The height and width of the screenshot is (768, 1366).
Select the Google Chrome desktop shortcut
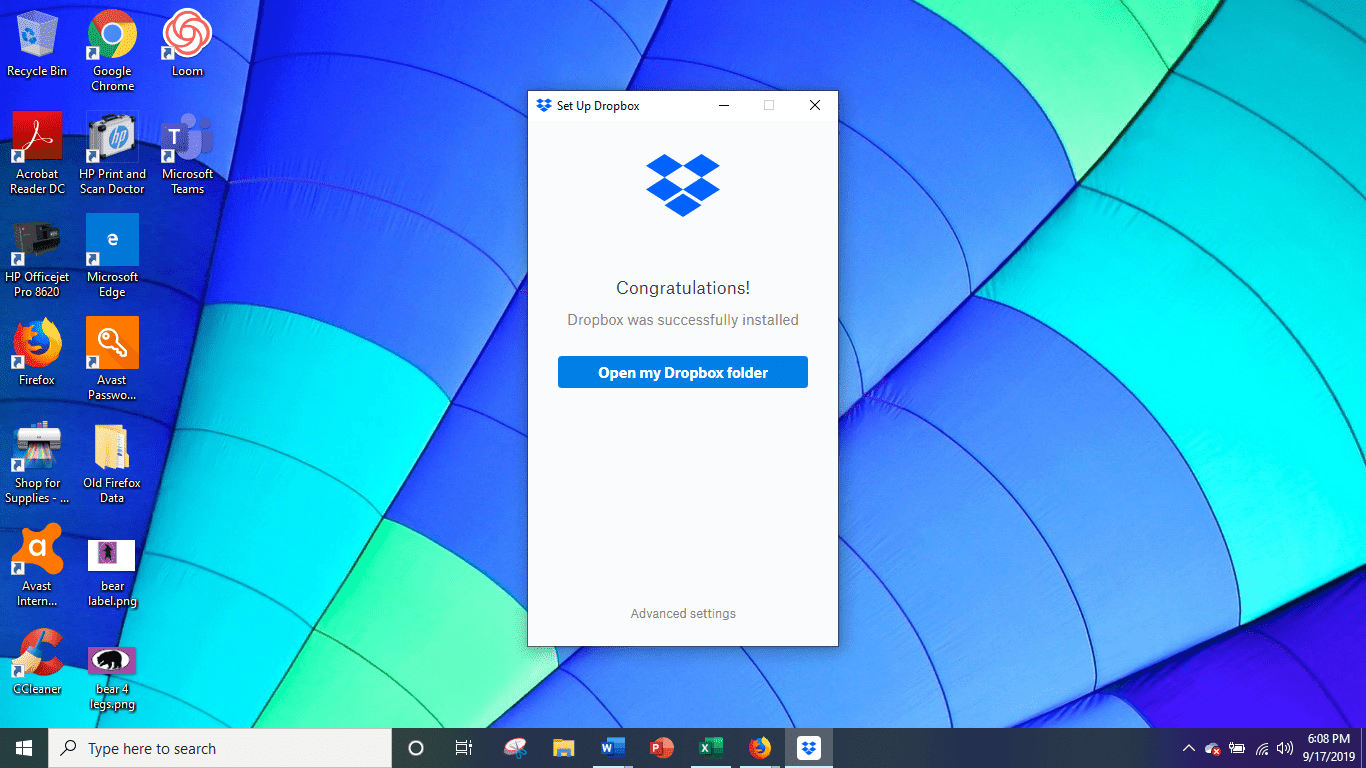(112, 50)
